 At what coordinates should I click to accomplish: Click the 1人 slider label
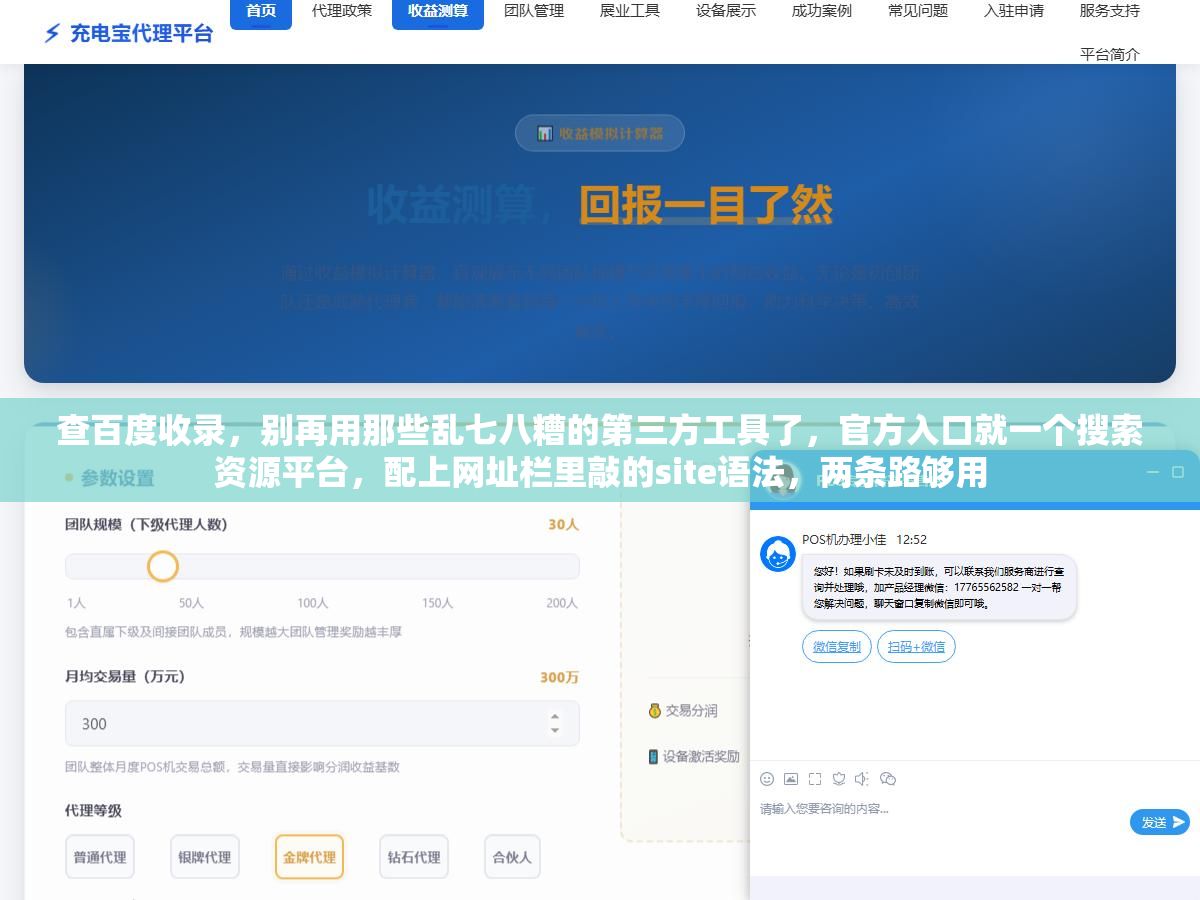pyautogui.click(x=76, y=603)
